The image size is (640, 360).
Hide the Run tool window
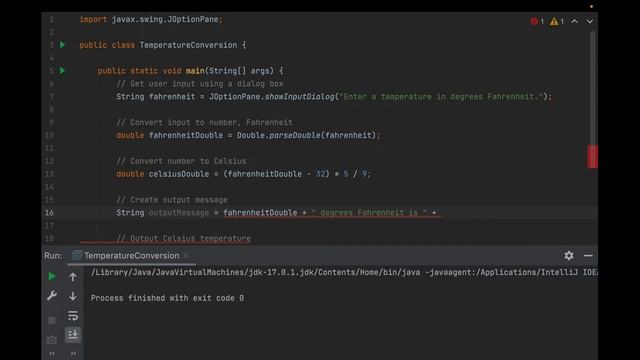click(x=588, y=256)
